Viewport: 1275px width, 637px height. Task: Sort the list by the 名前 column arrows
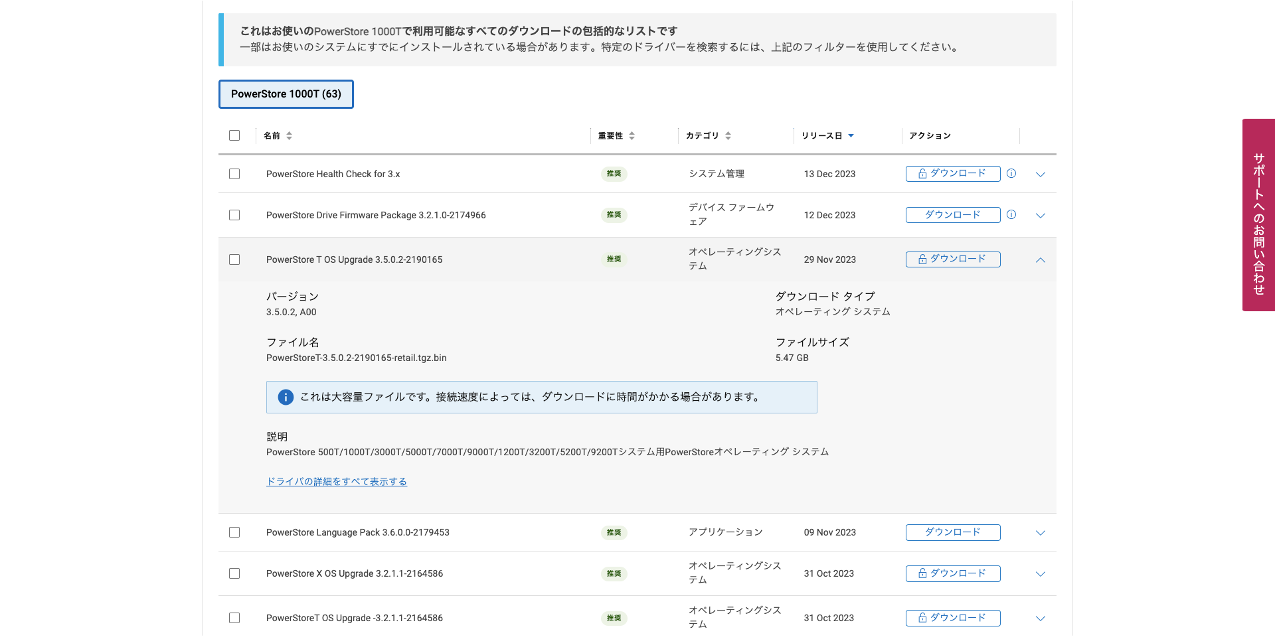(x=289, y=136)
